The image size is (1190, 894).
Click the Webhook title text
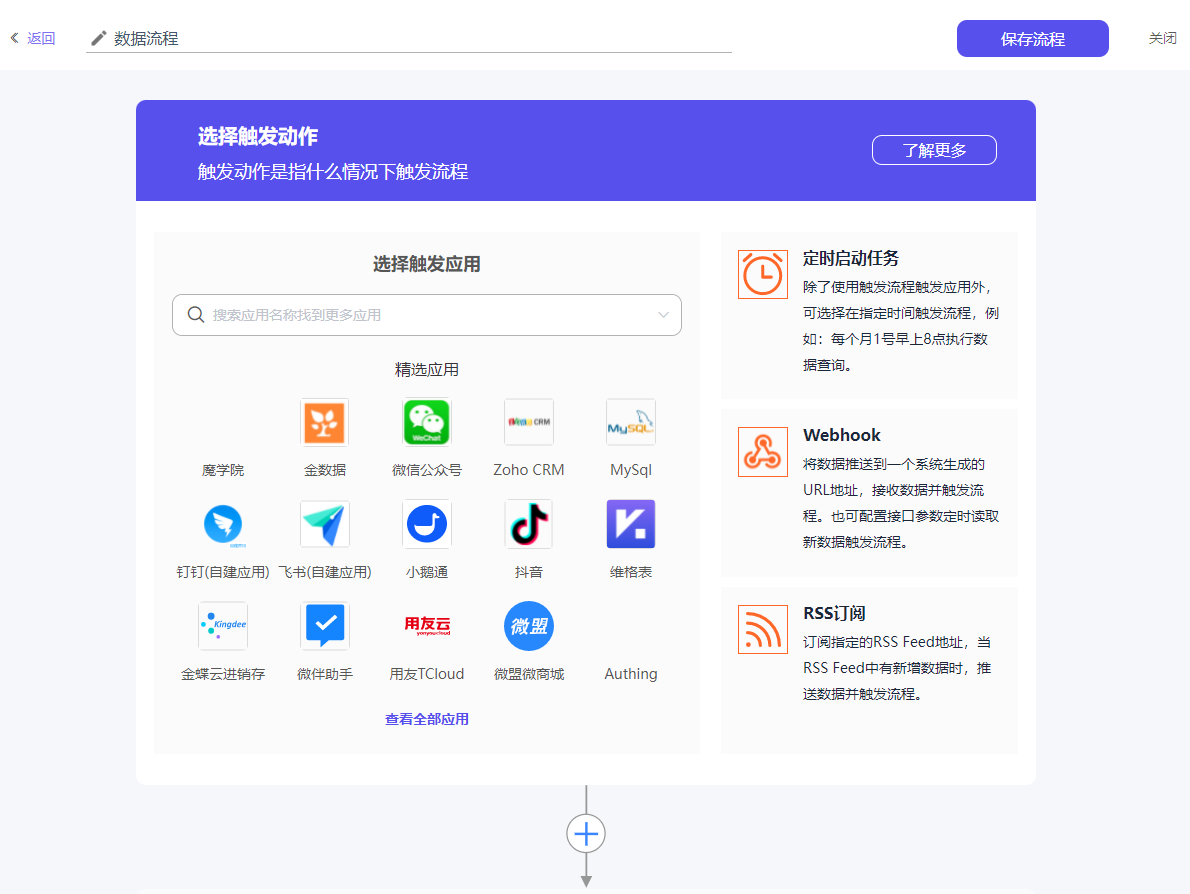[842, 435]
